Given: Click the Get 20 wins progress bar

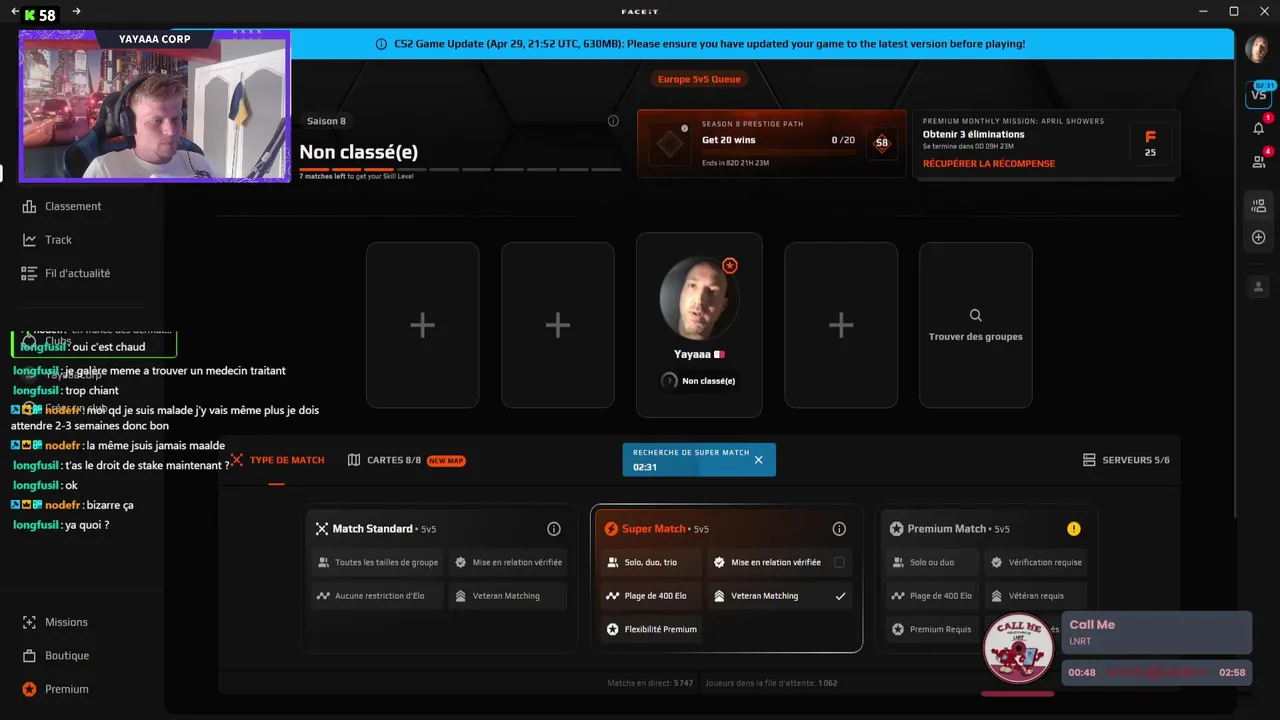Looking at the screenshot, I should [779, 153].
